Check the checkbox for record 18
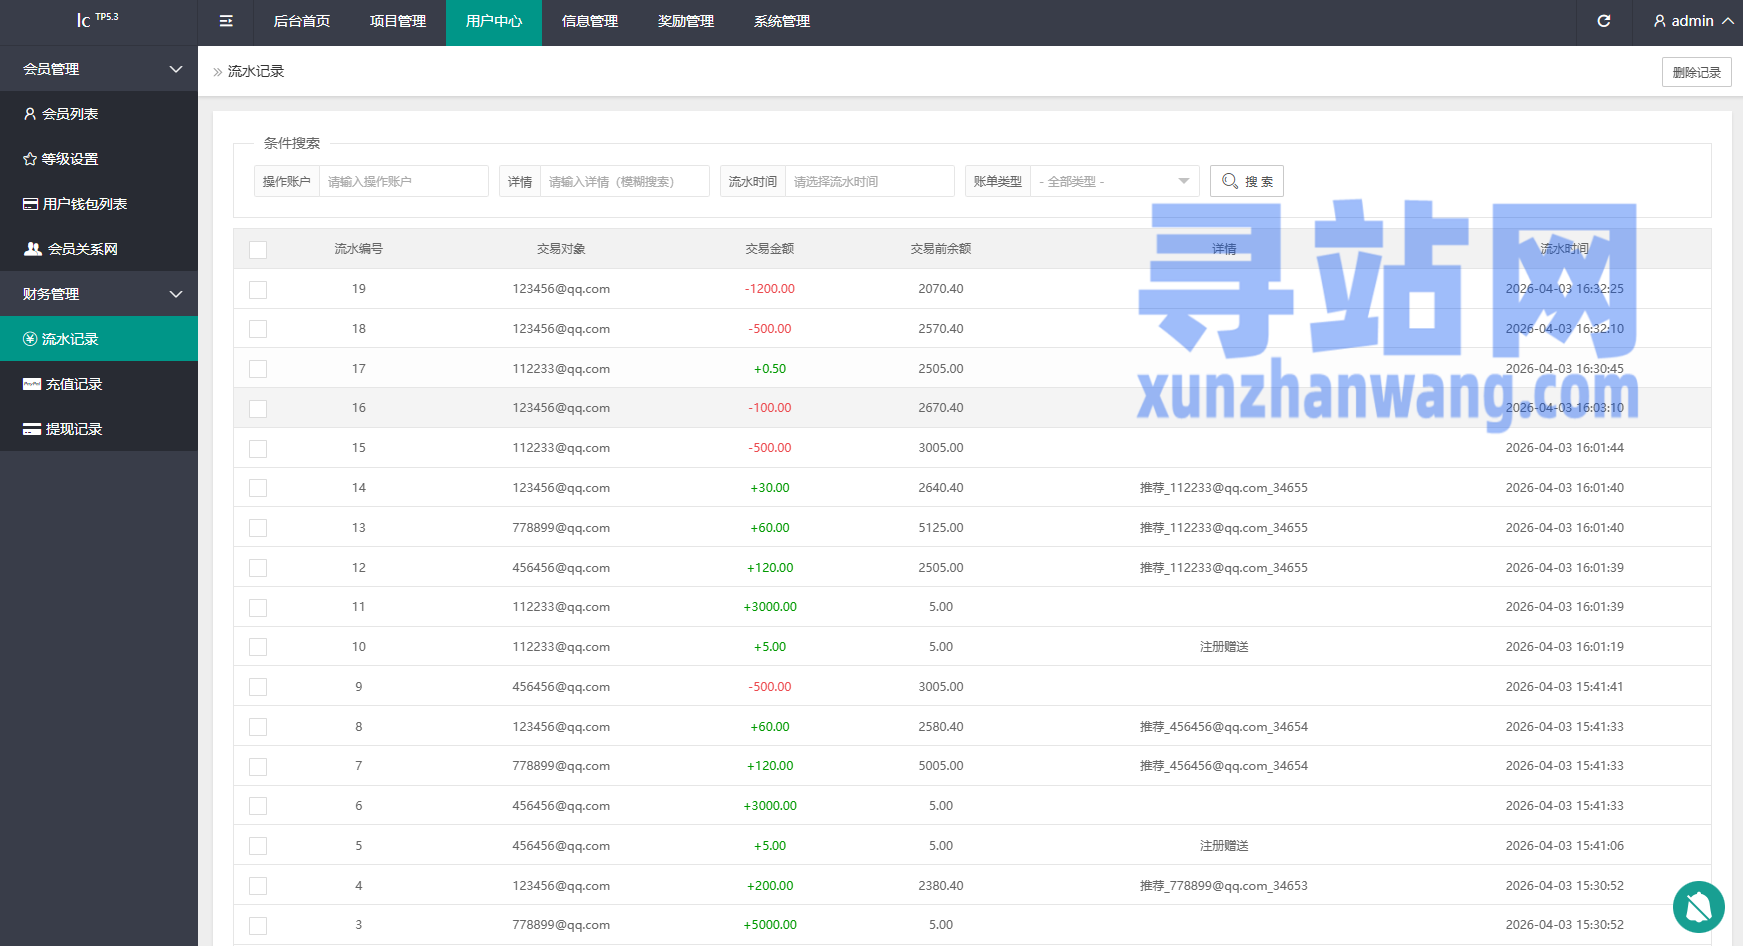1743x946 pixels. [258, 329]
